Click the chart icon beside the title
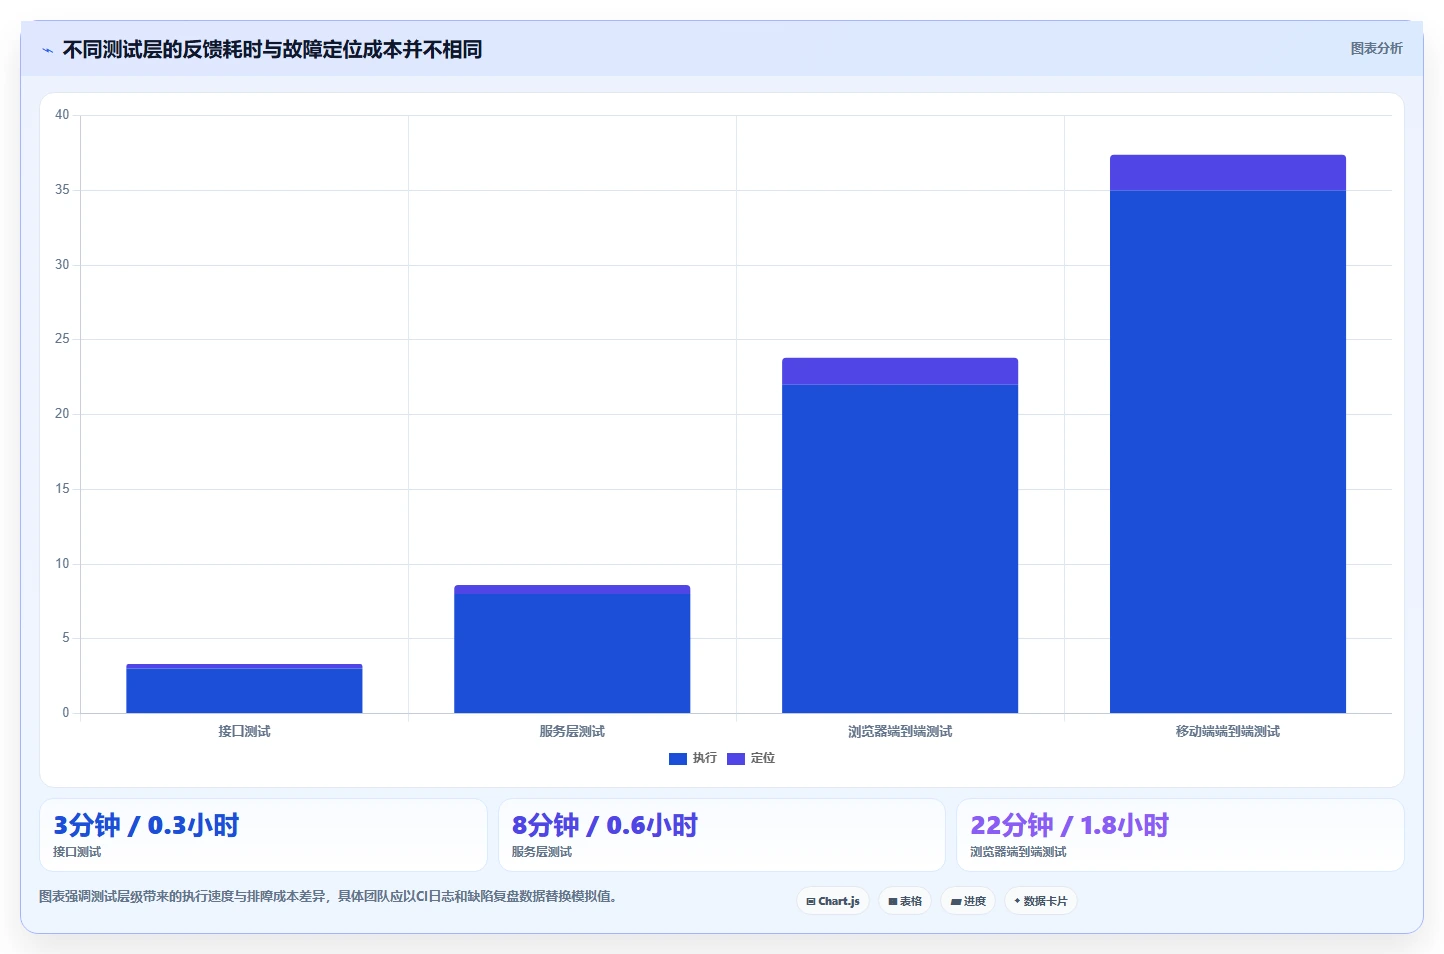Screen dimensions: 1444x954 (x=47, y=50)
